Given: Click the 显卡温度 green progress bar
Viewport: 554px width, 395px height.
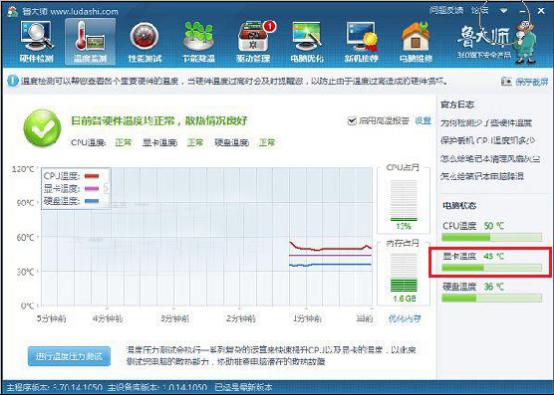Looking at the screenshot, I should coord(491,268).
